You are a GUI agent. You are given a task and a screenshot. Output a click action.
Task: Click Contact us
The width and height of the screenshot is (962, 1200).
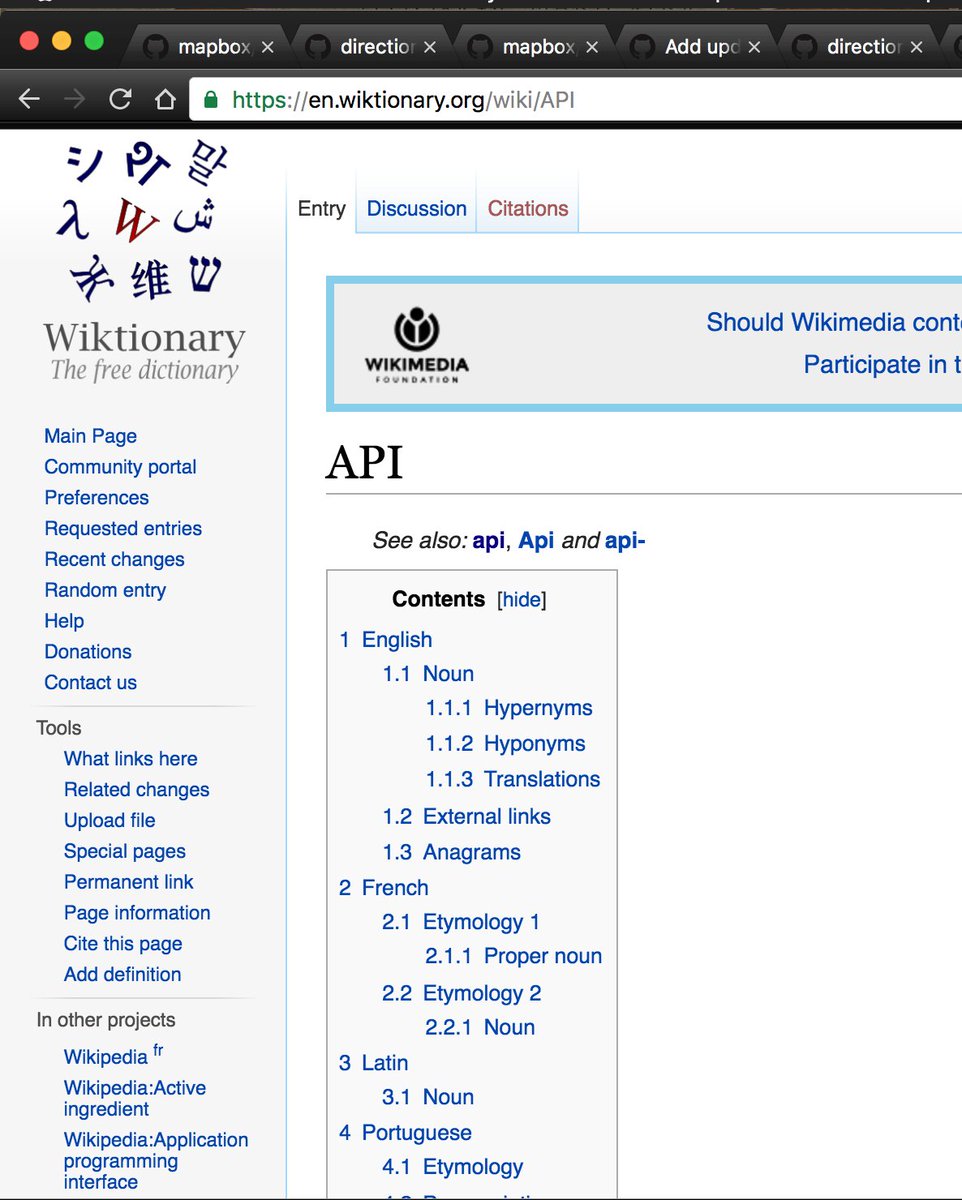click(x=90, y=683)
